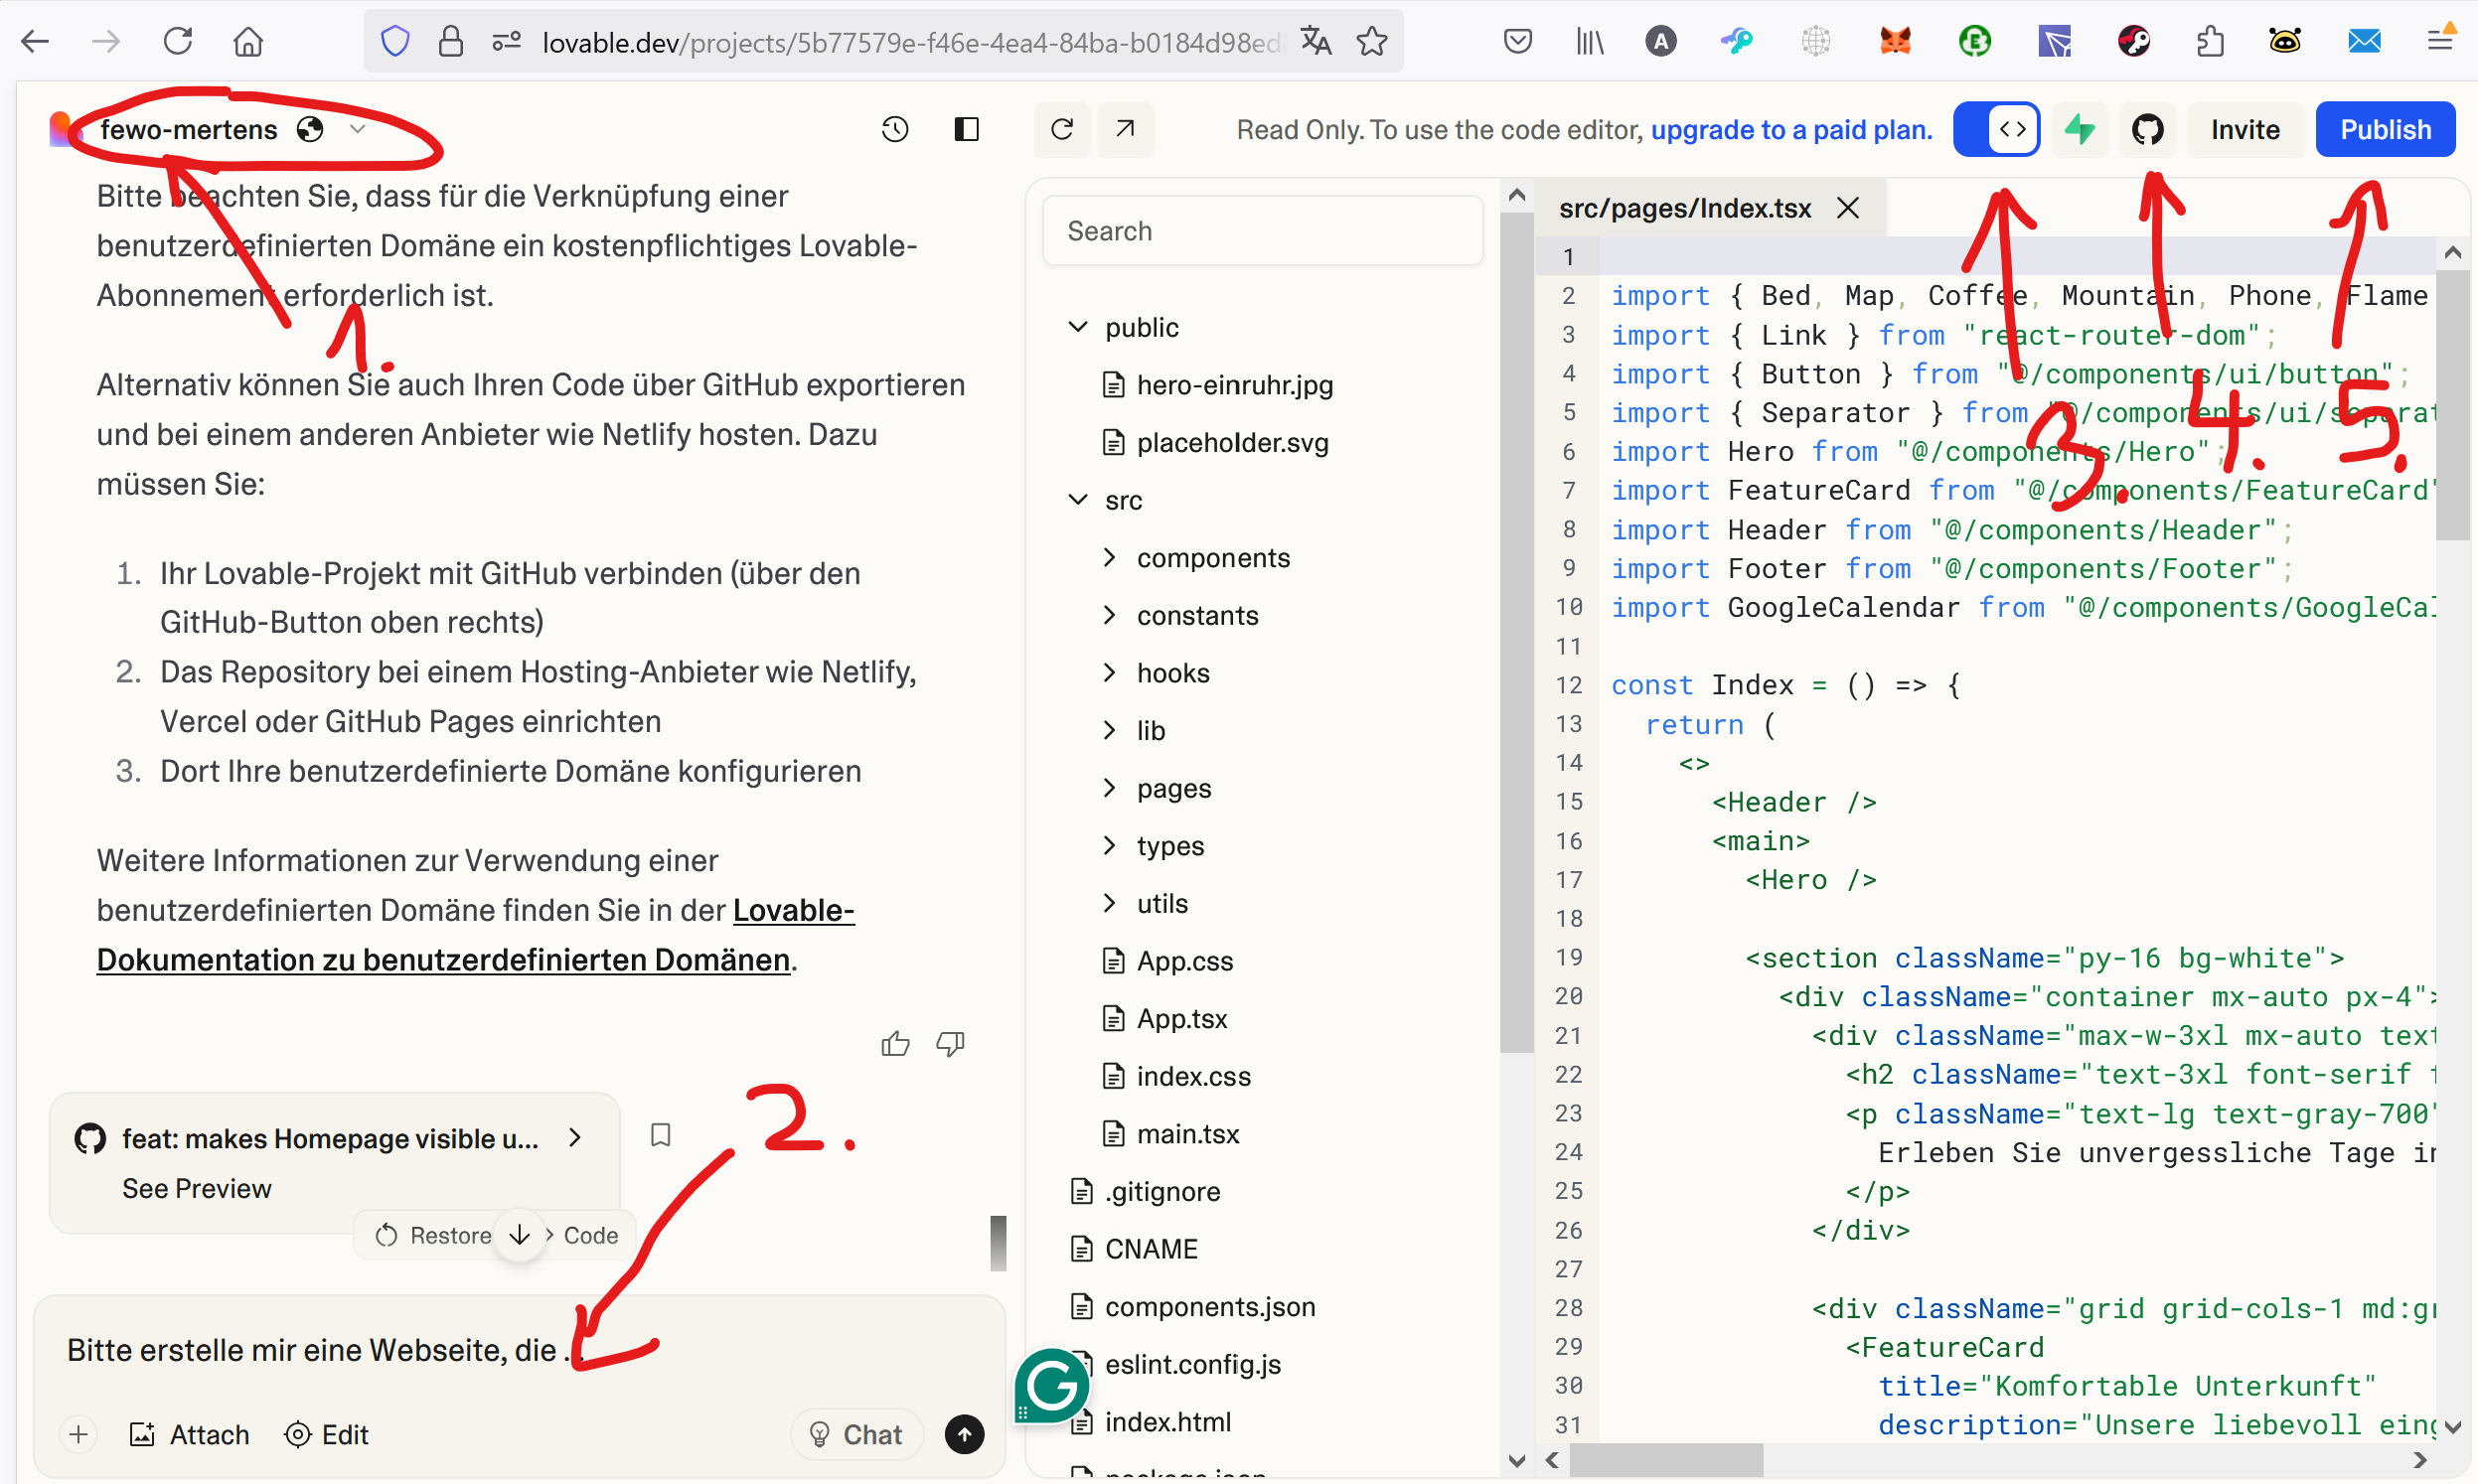Open eslint.config.js file
Screen dimensions: 2478x1484
tap(1178, 1365)
